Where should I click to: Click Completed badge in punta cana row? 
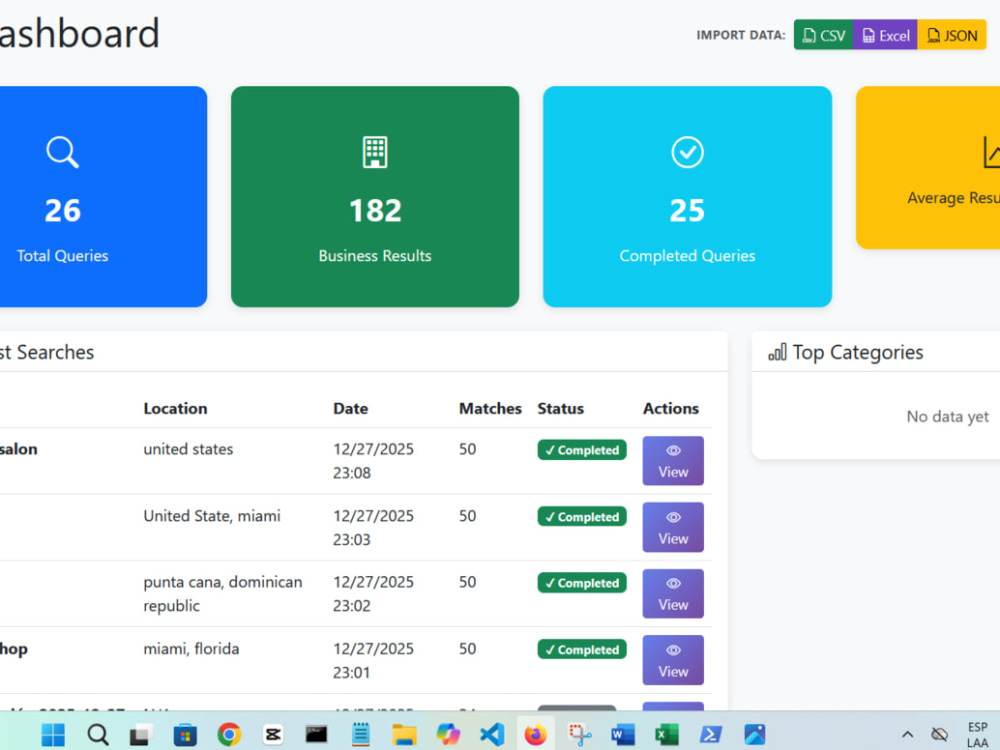coord(582,583)
